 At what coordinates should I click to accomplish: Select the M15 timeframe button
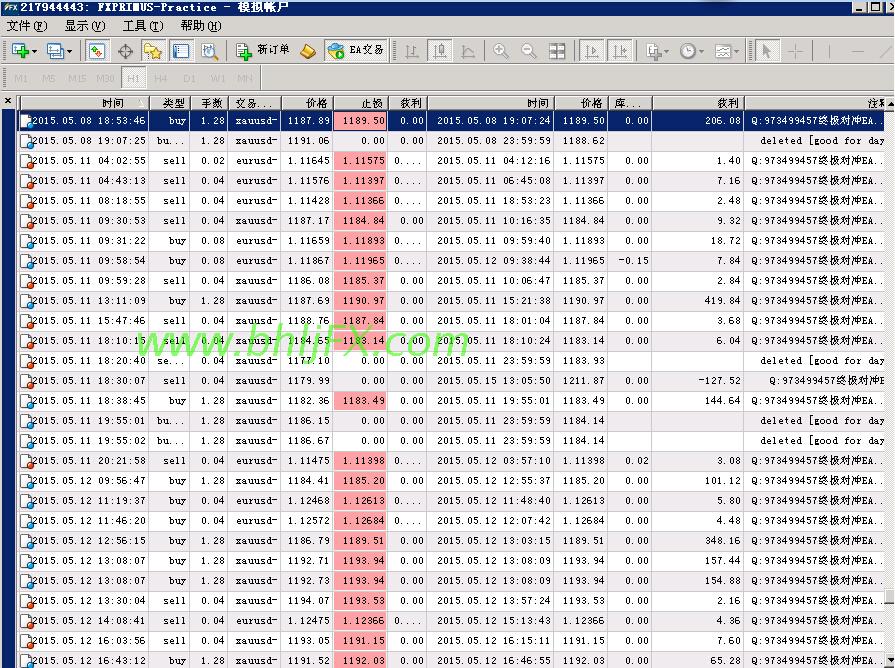click(77, 78)
